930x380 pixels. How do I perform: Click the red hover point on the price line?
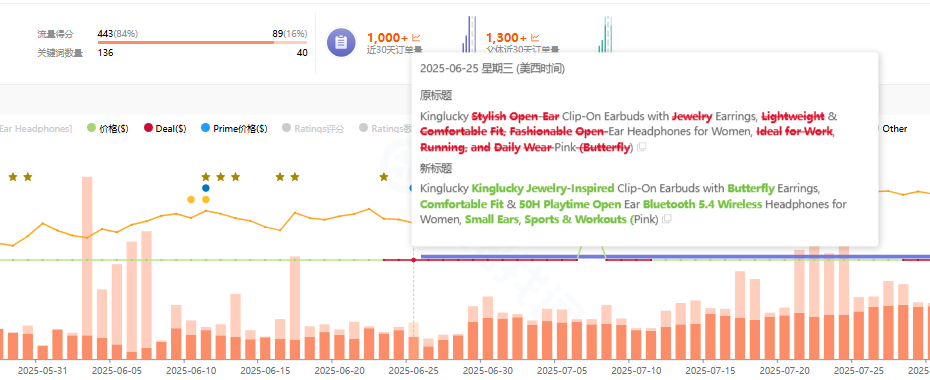413,260
